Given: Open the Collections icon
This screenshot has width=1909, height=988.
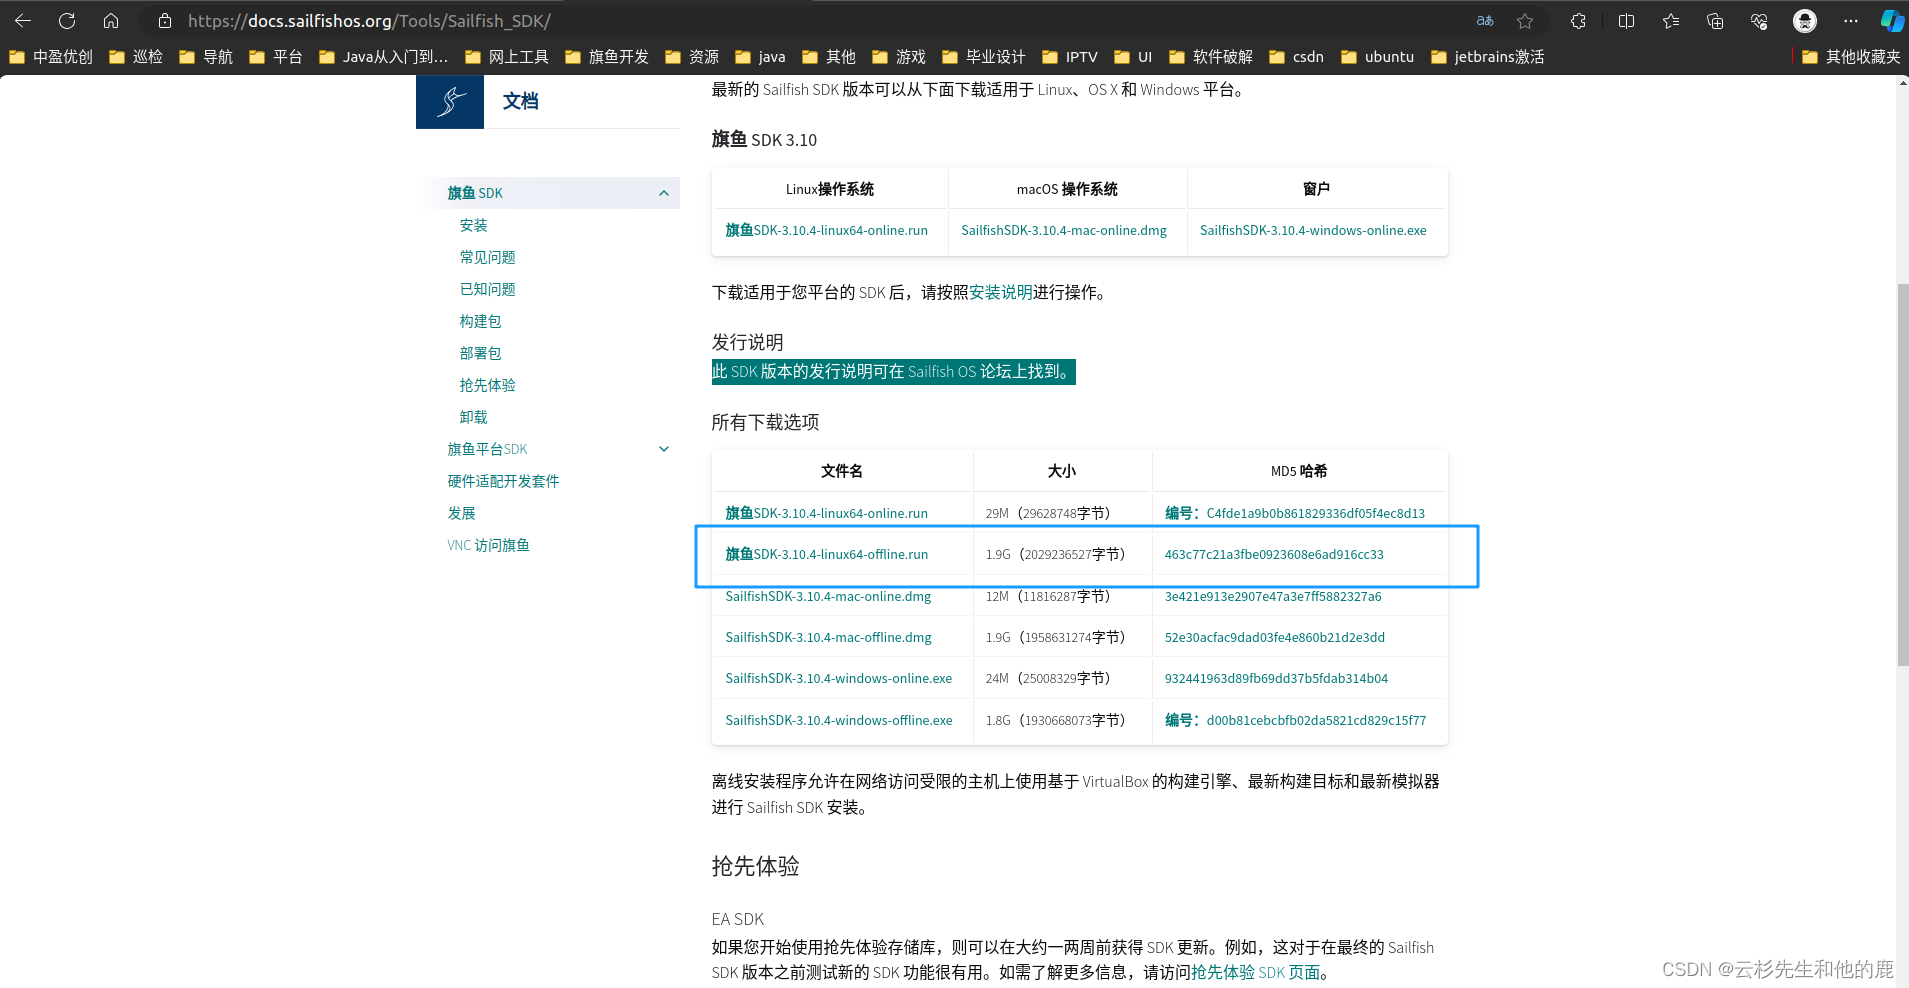Looking at the screenshot, I should 1715,21.
